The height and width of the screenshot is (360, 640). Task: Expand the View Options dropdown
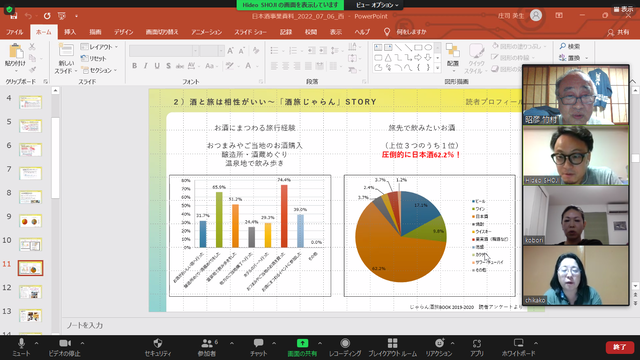click(377, 5)
